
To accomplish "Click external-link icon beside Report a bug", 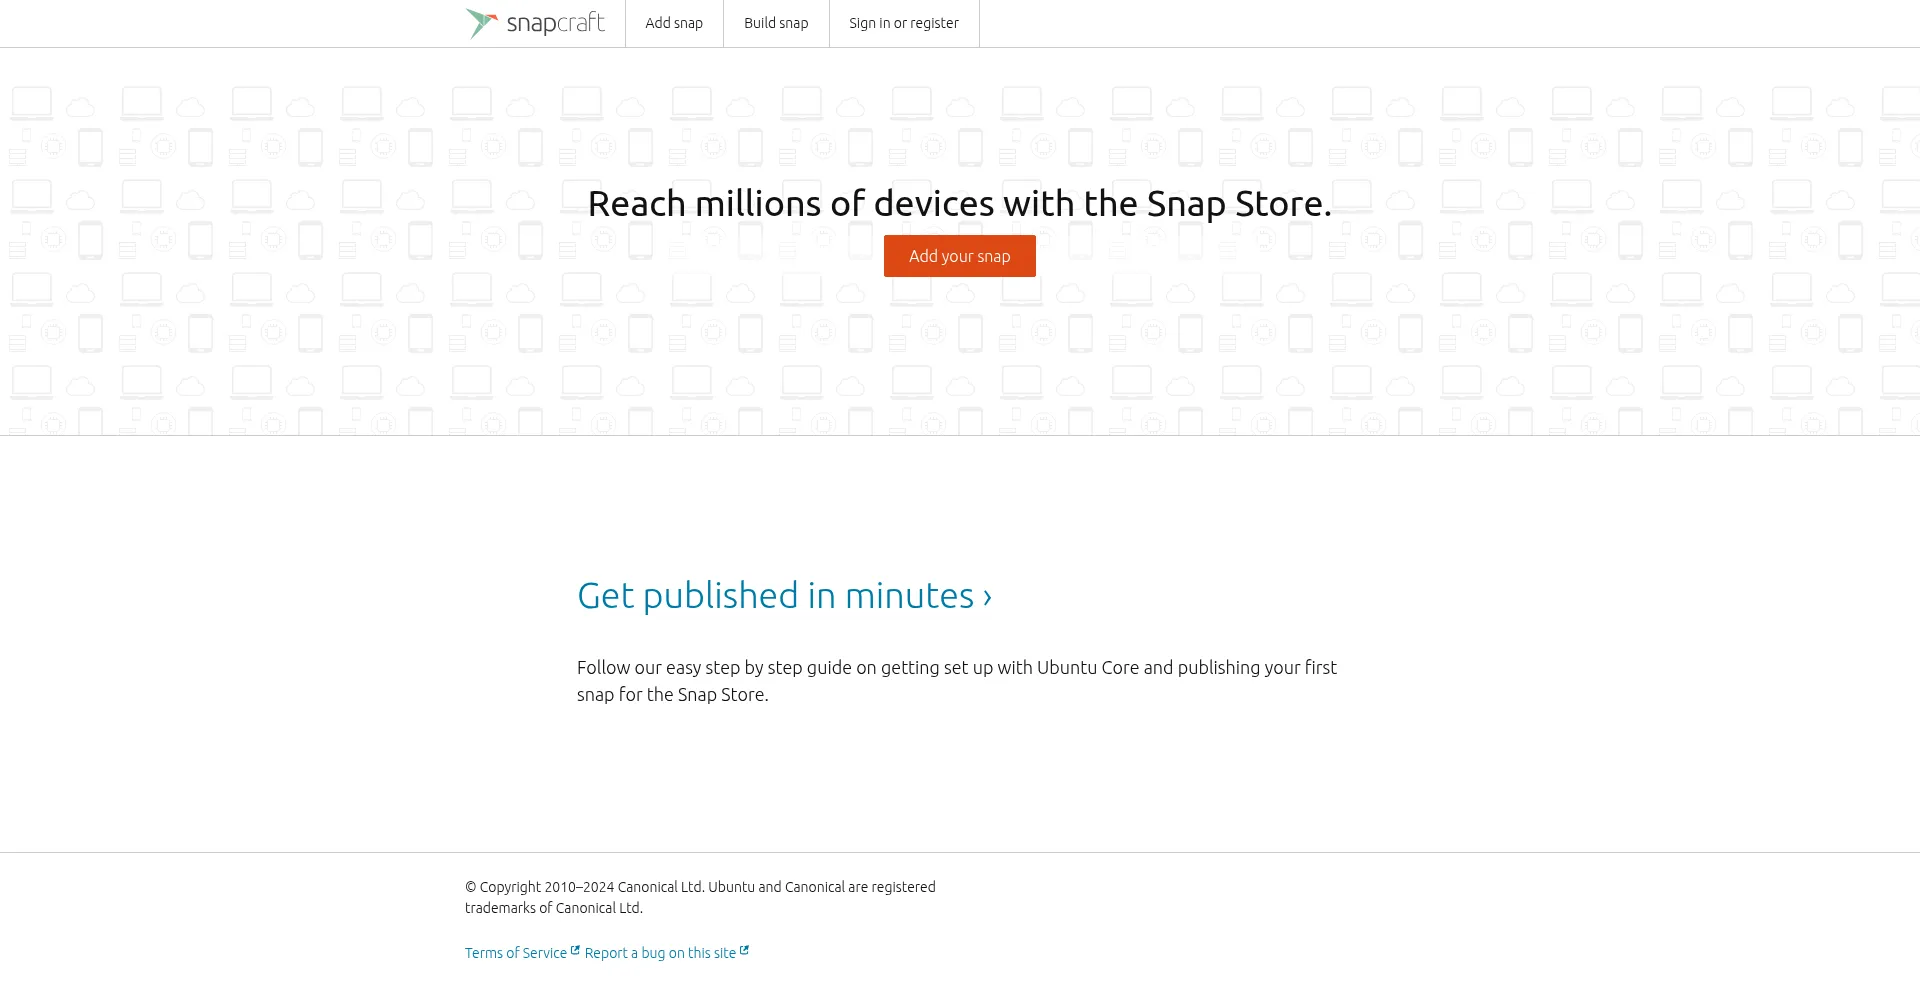I will click(x=744, y=951).
